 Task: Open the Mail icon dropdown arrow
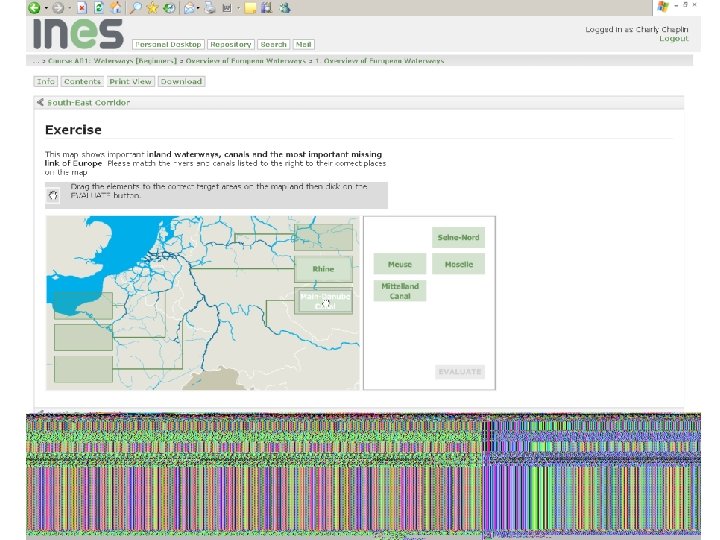click(198, 8)
